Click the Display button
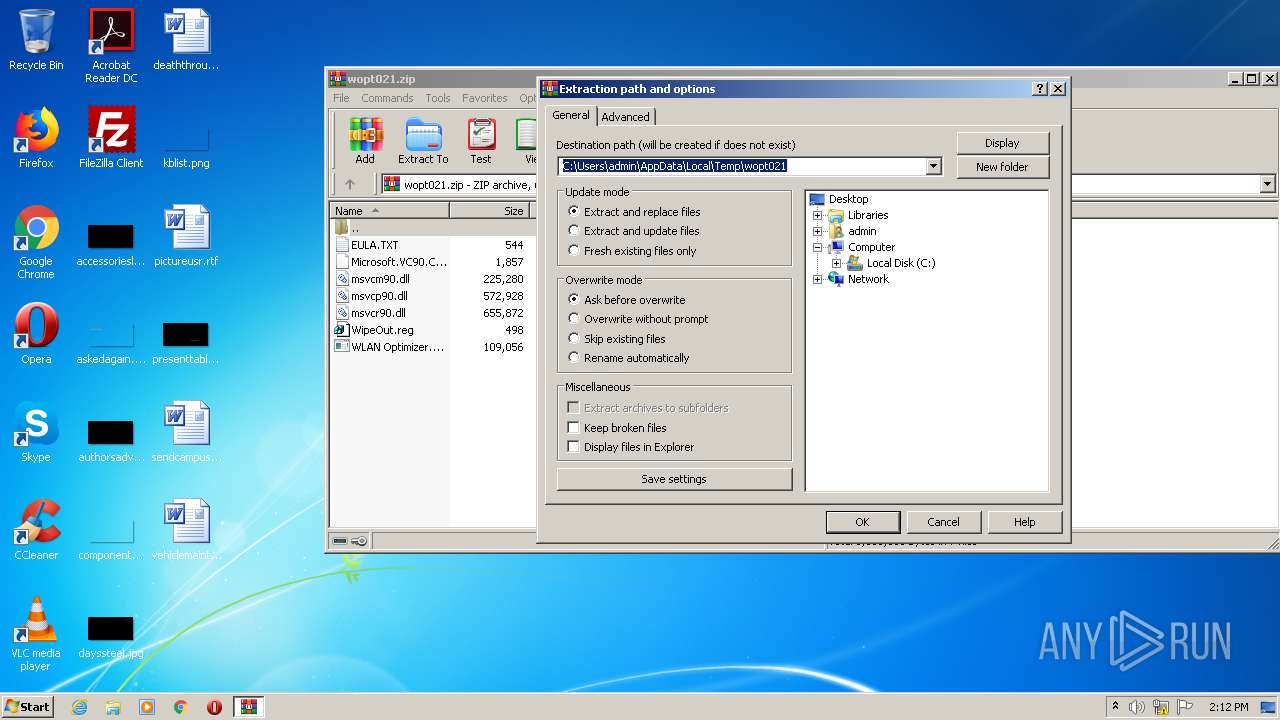 [x=1002, y=143]
